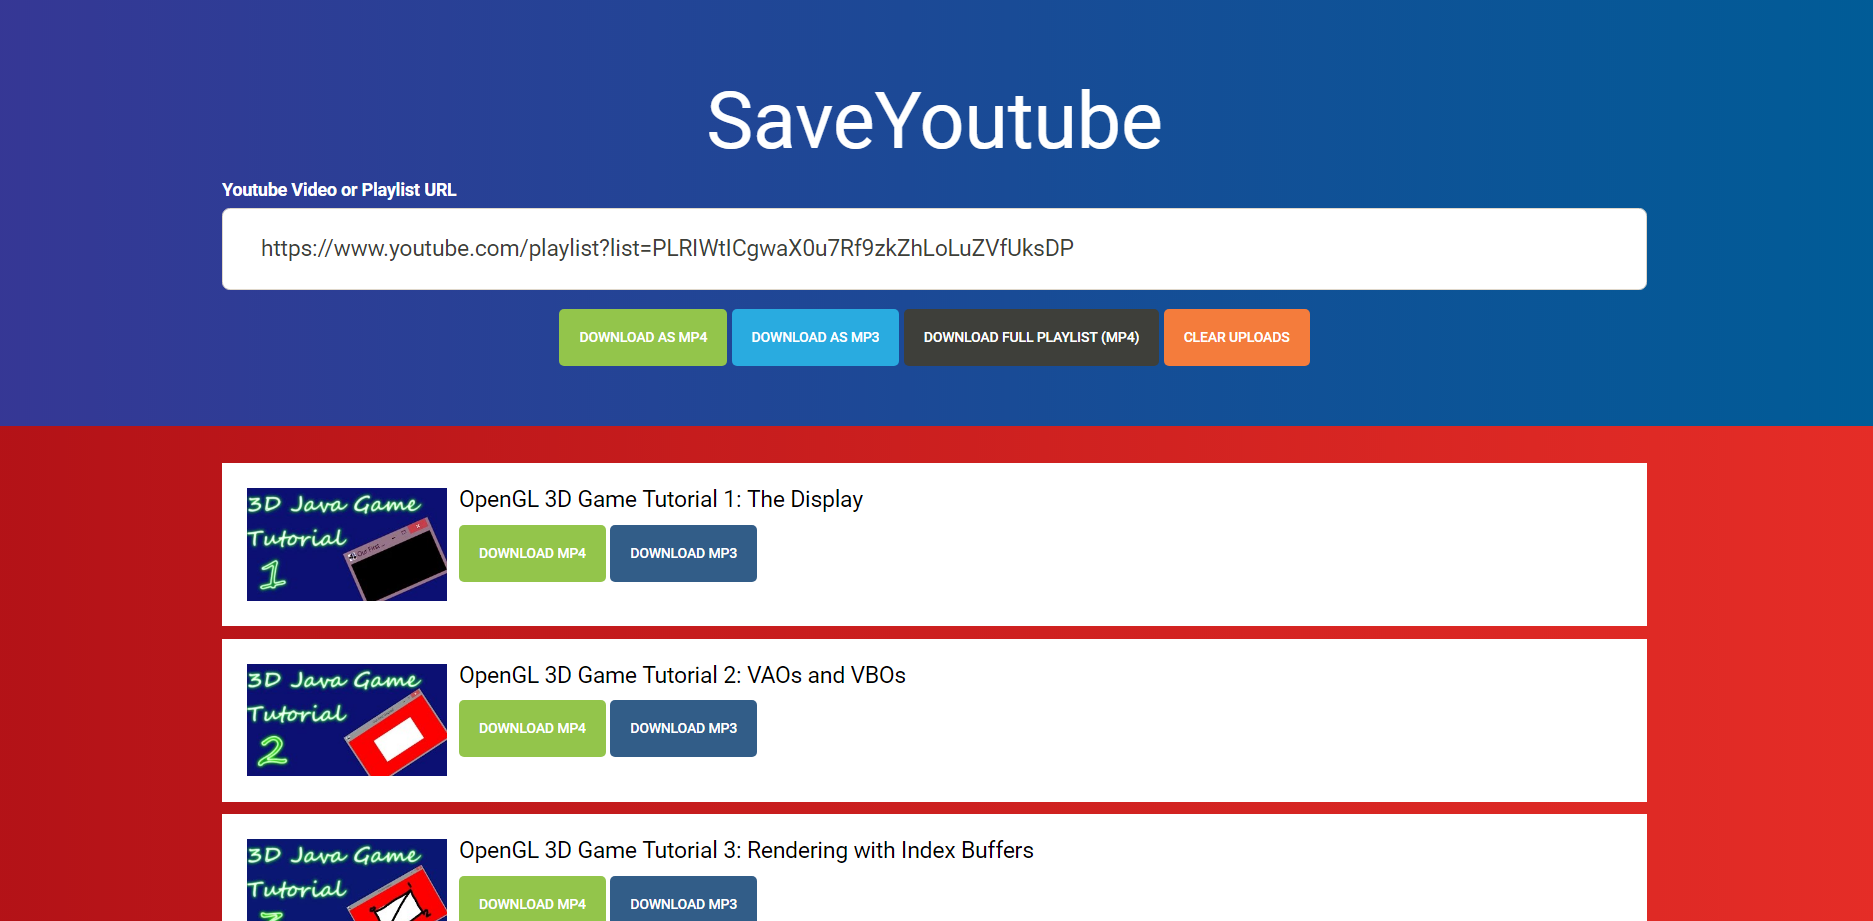
Task: Download MP4 for Tutorial 2: VAOs and VBOs
Action: click(532, 728)
